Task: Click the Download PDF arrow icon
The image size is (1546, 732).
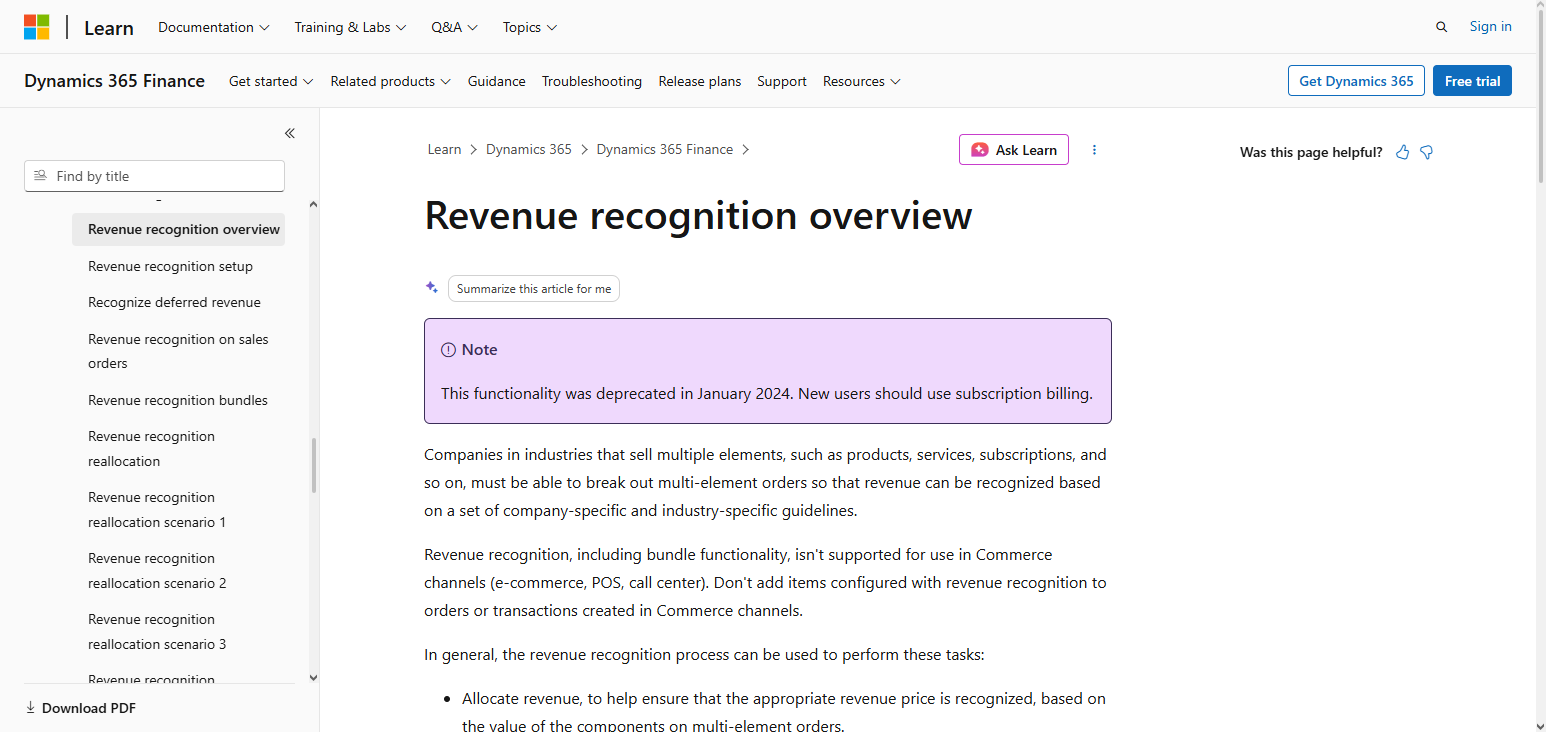Action: 30,708
